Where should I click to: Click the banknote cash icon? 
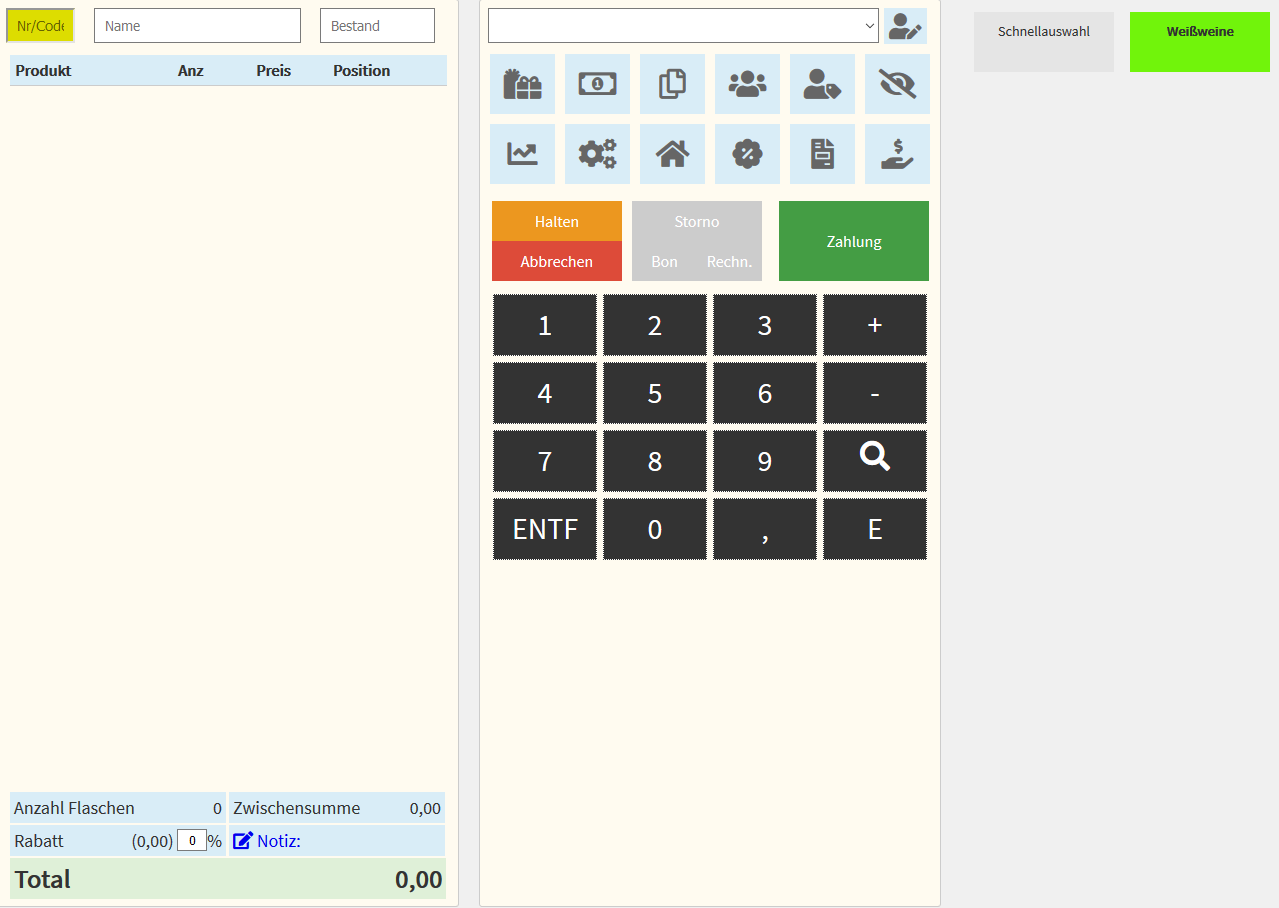point(597,84)
